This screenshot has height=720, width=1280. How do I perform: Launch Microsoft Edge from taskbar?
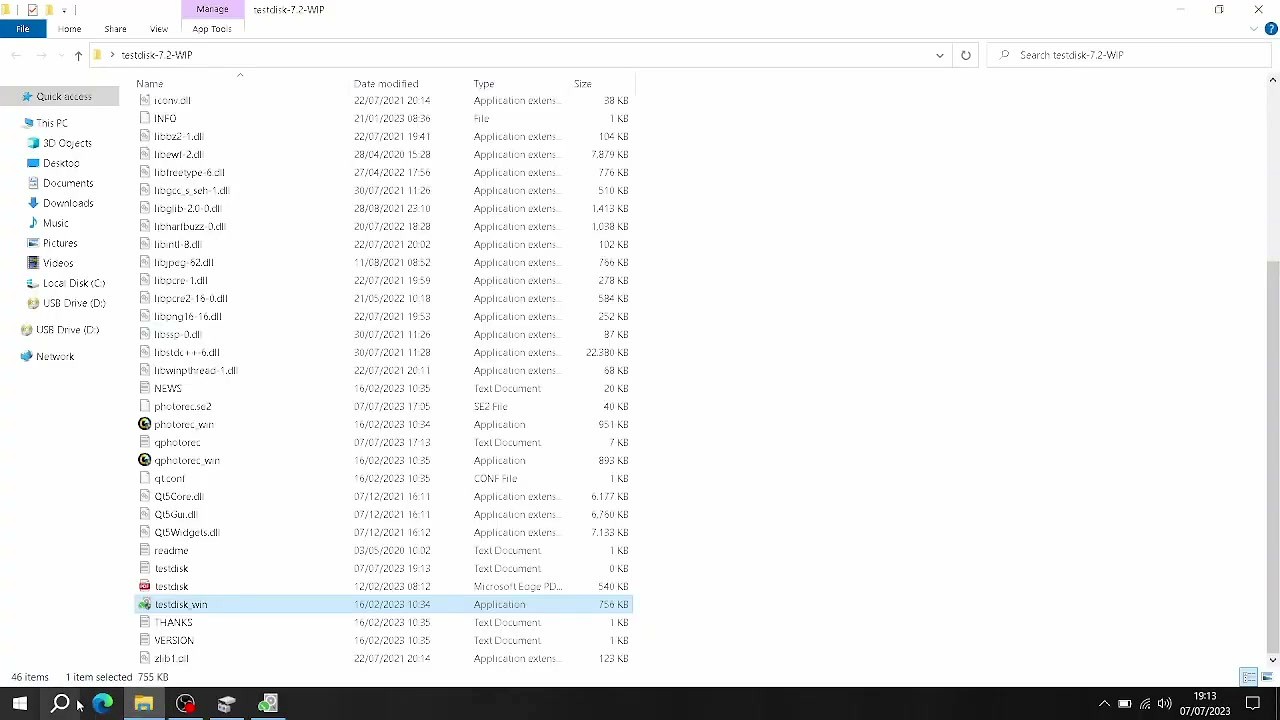click(102, 704)
